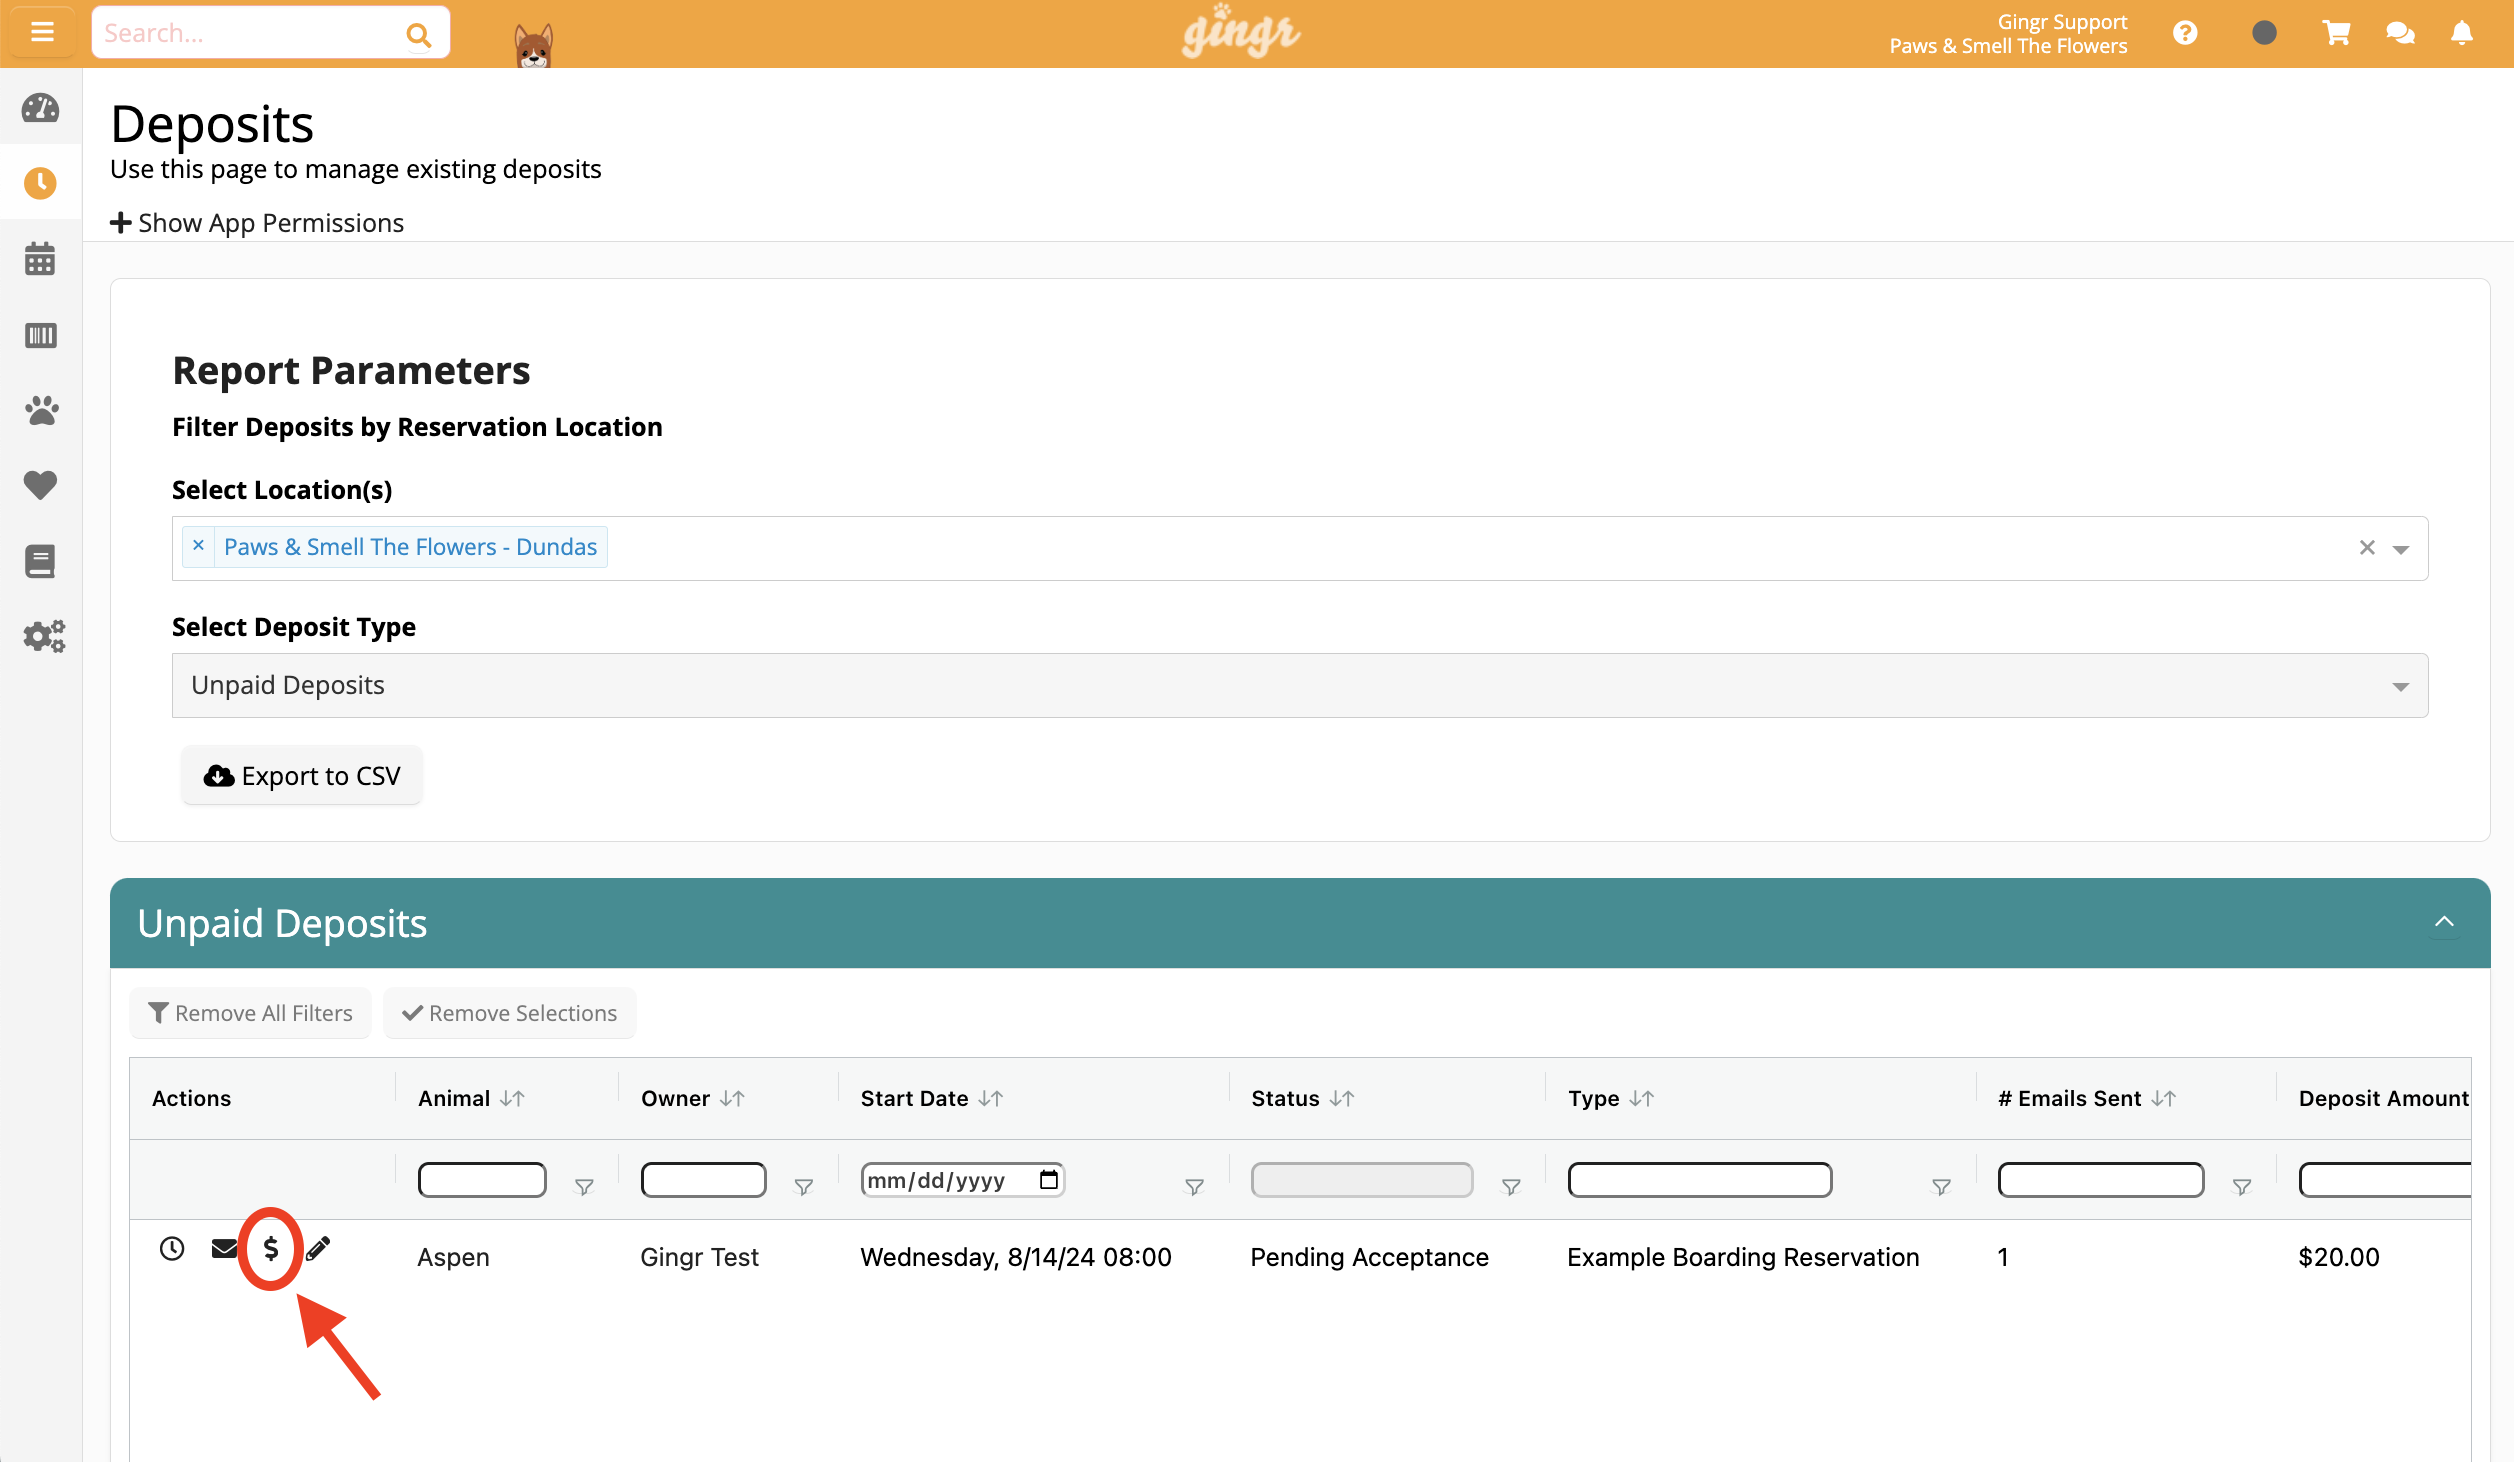Click Remove All Filters button
Screen dimensions: 2514x1462
(250, 1013)
